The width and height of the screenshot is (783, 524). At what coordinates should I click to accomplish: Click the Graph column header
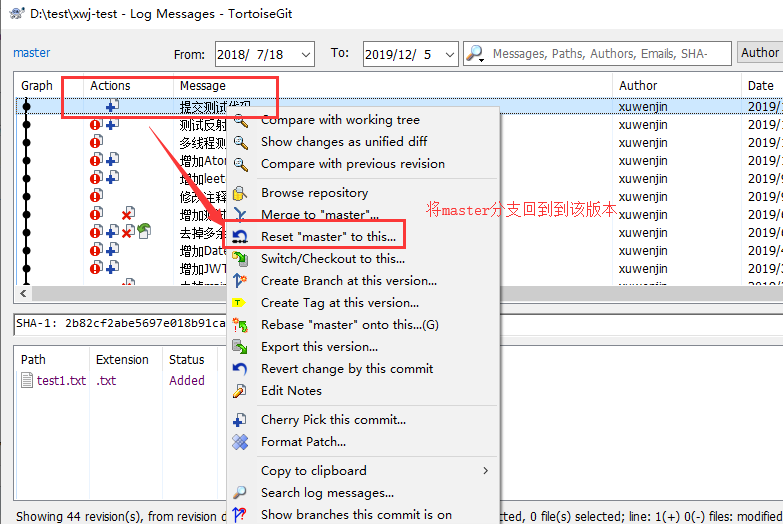coord(36,85)
